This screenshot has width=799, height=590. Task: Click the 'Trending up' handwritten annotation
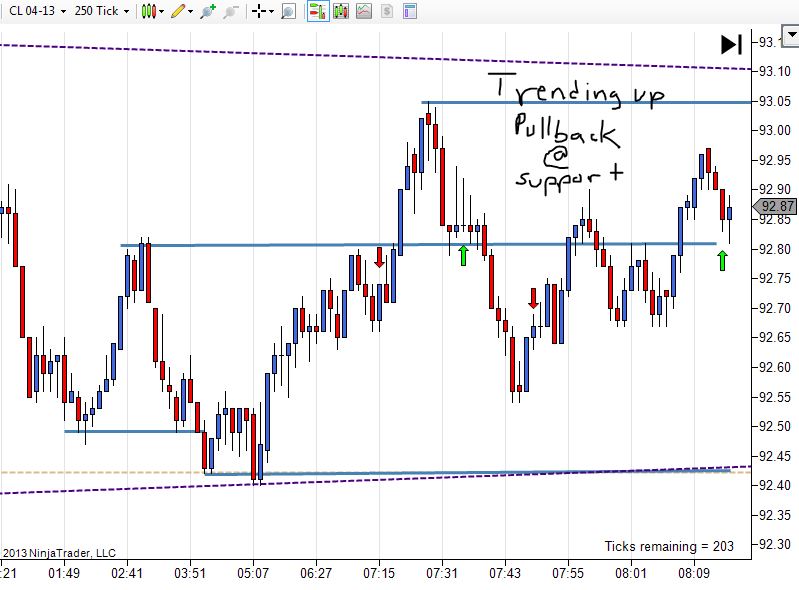(577, 91)
